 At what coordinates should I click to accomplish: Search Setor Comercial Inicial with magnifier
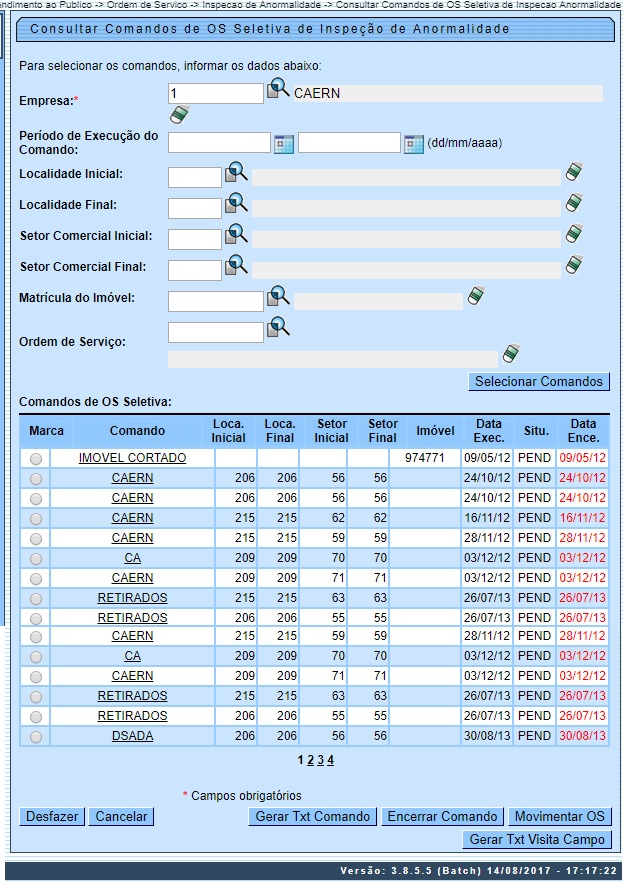tap(236, 235)
